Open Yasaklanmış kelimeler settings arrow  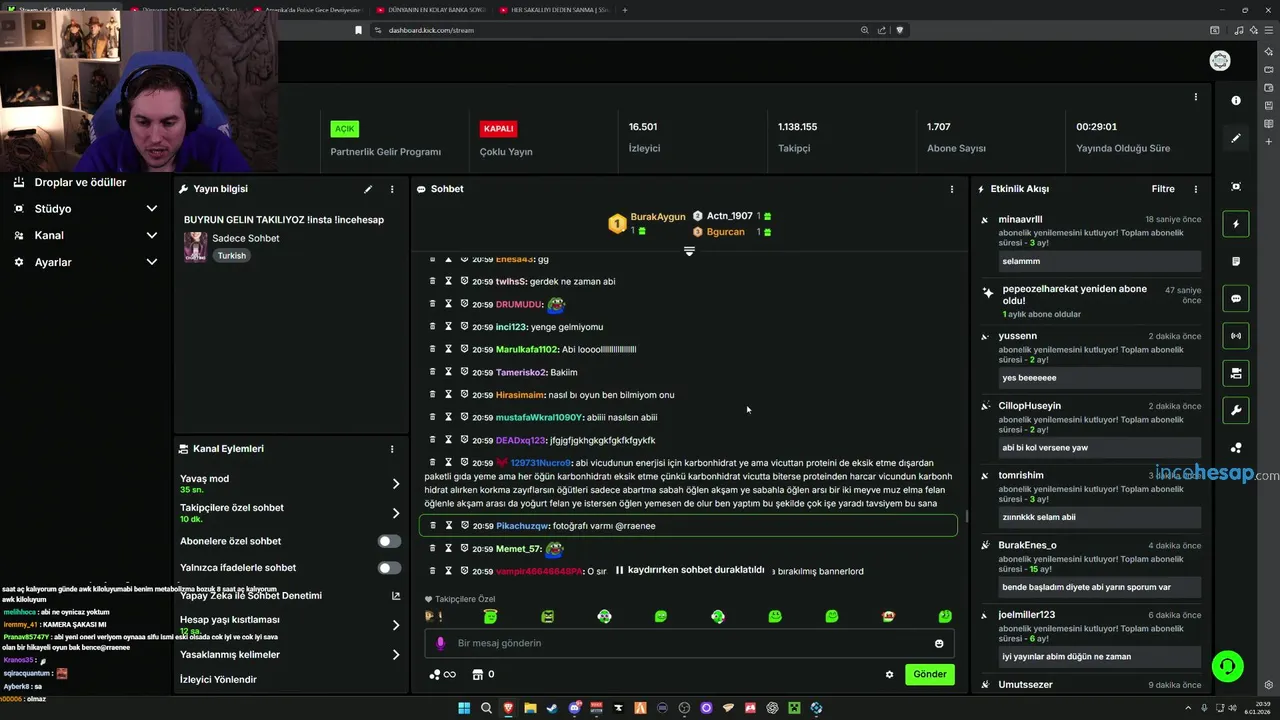[395, 655]
